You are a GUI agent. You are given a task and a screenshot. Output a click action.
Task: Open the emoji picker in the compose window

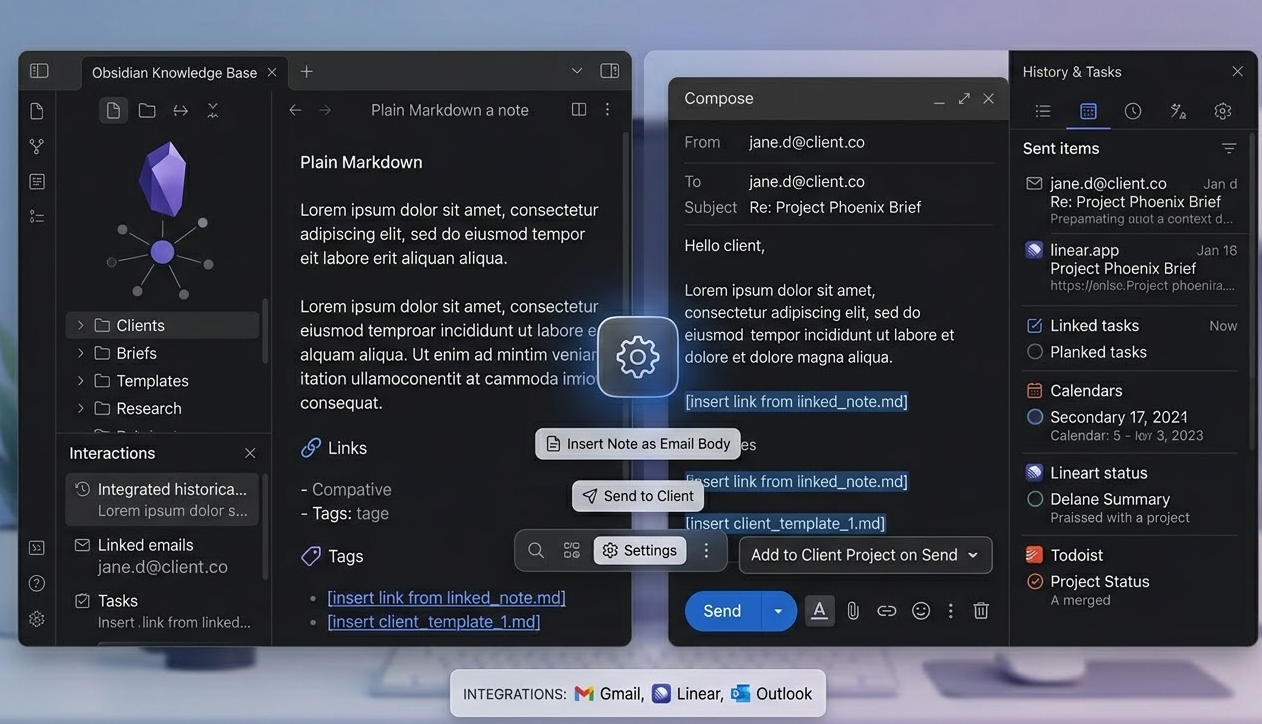921,610
